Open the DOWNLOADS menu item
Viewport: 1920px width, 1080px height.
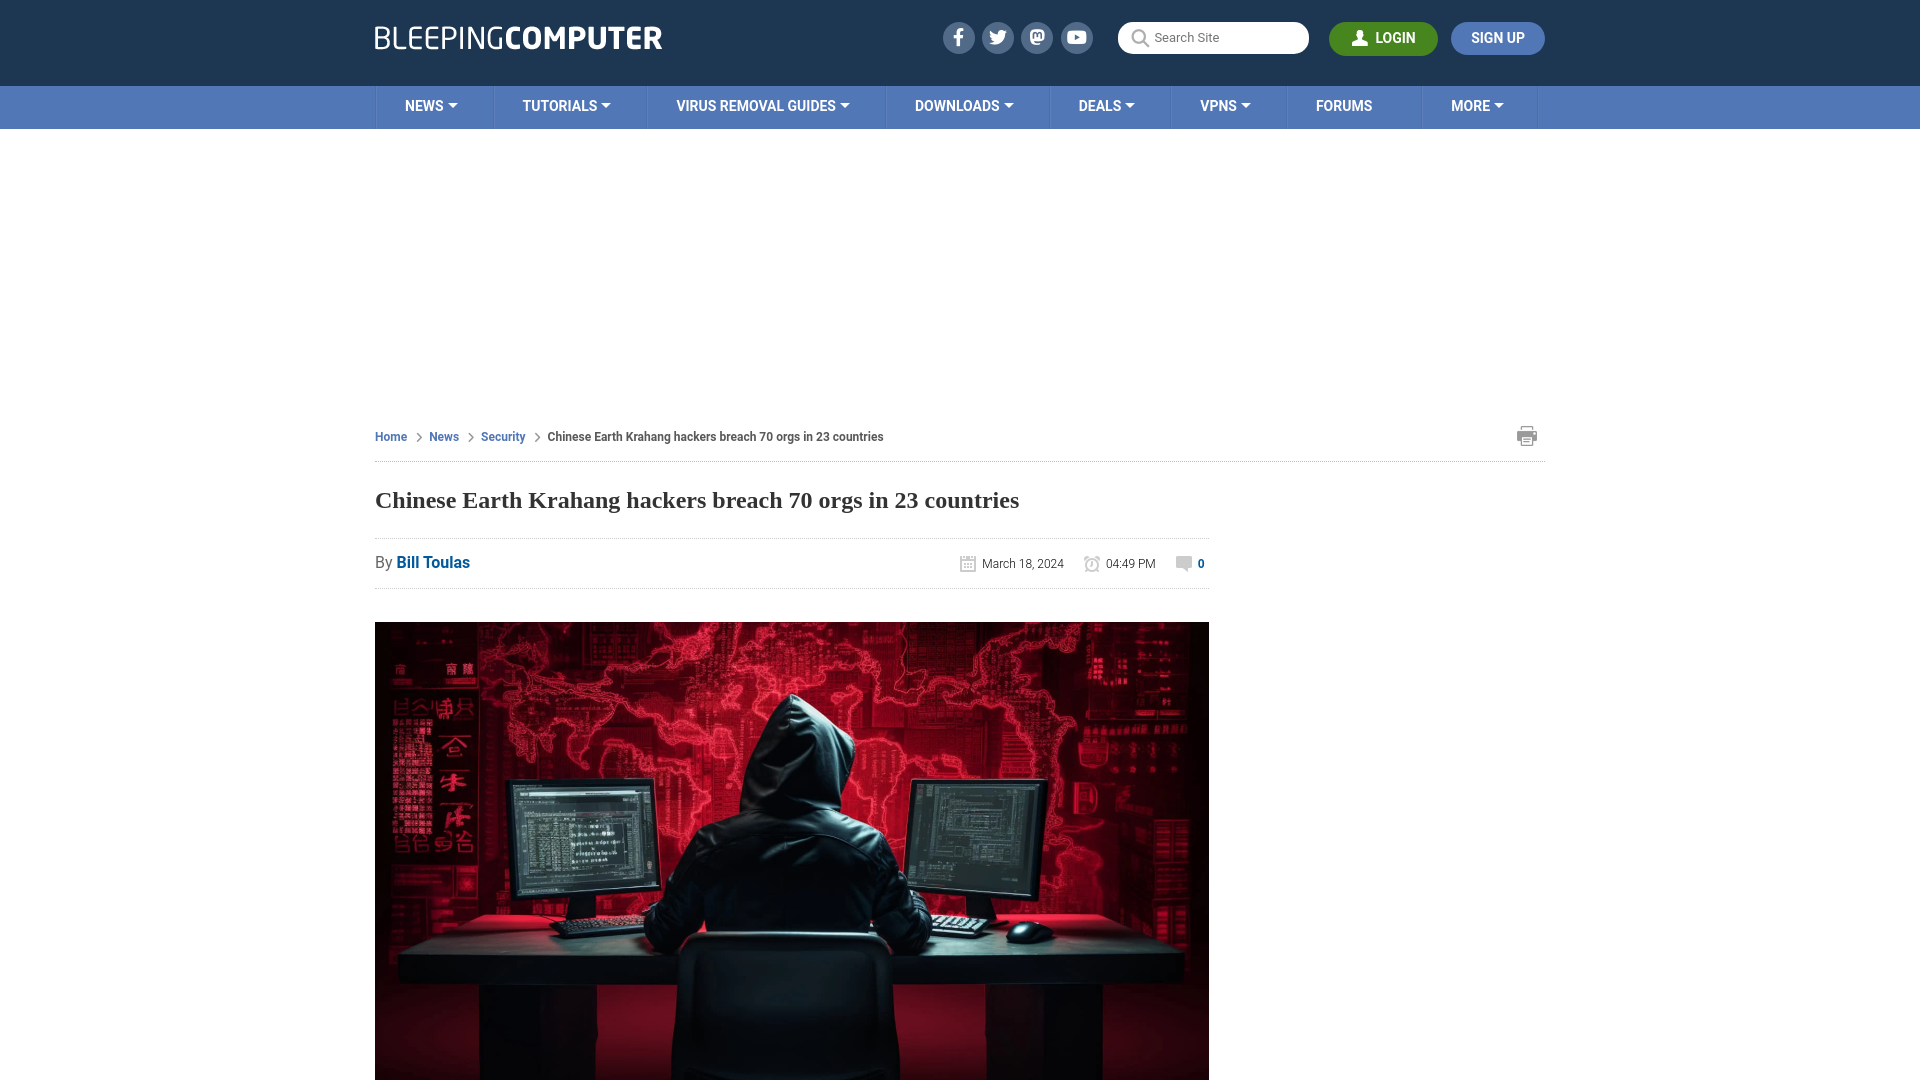(963, 104)
